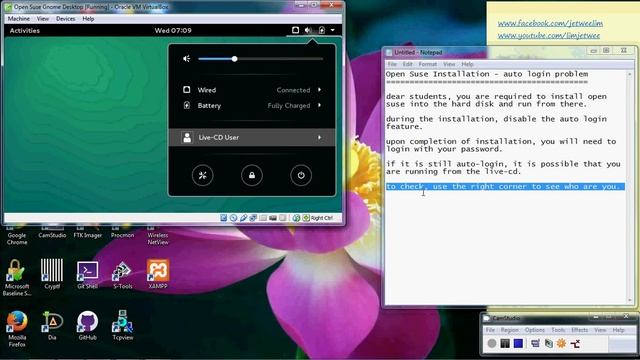Click the network icon in GNOME top bar
The height and width of the screenshot is (360, 640).
tap(296, 30)
